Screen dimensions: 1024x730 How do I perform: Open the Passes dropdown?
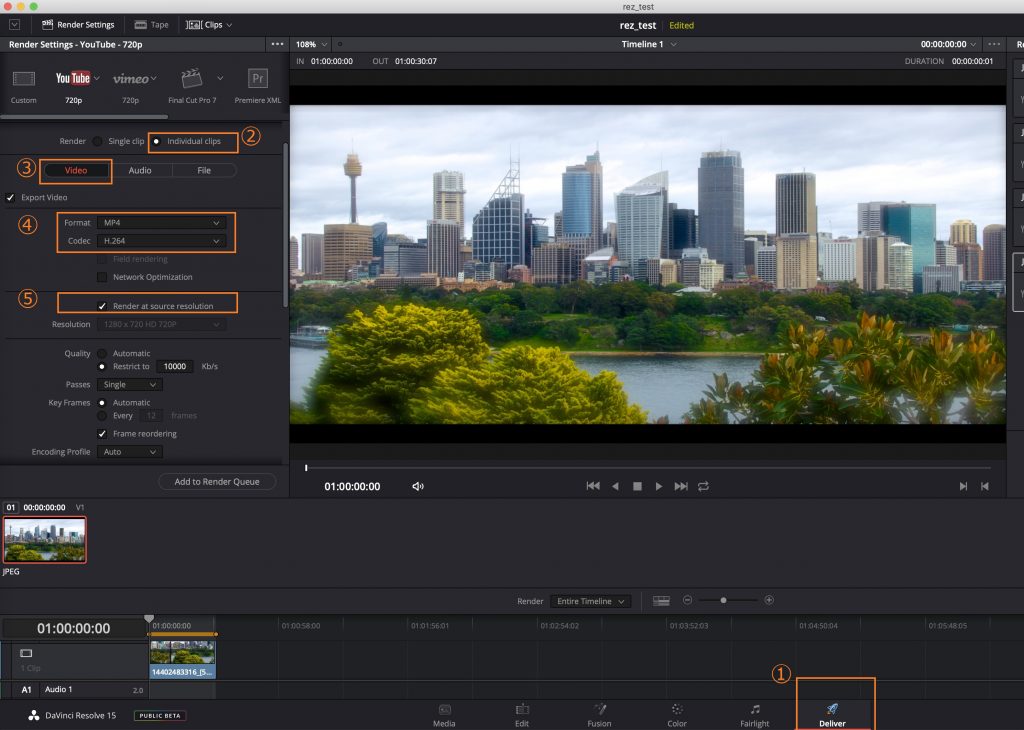coord(129,385)
